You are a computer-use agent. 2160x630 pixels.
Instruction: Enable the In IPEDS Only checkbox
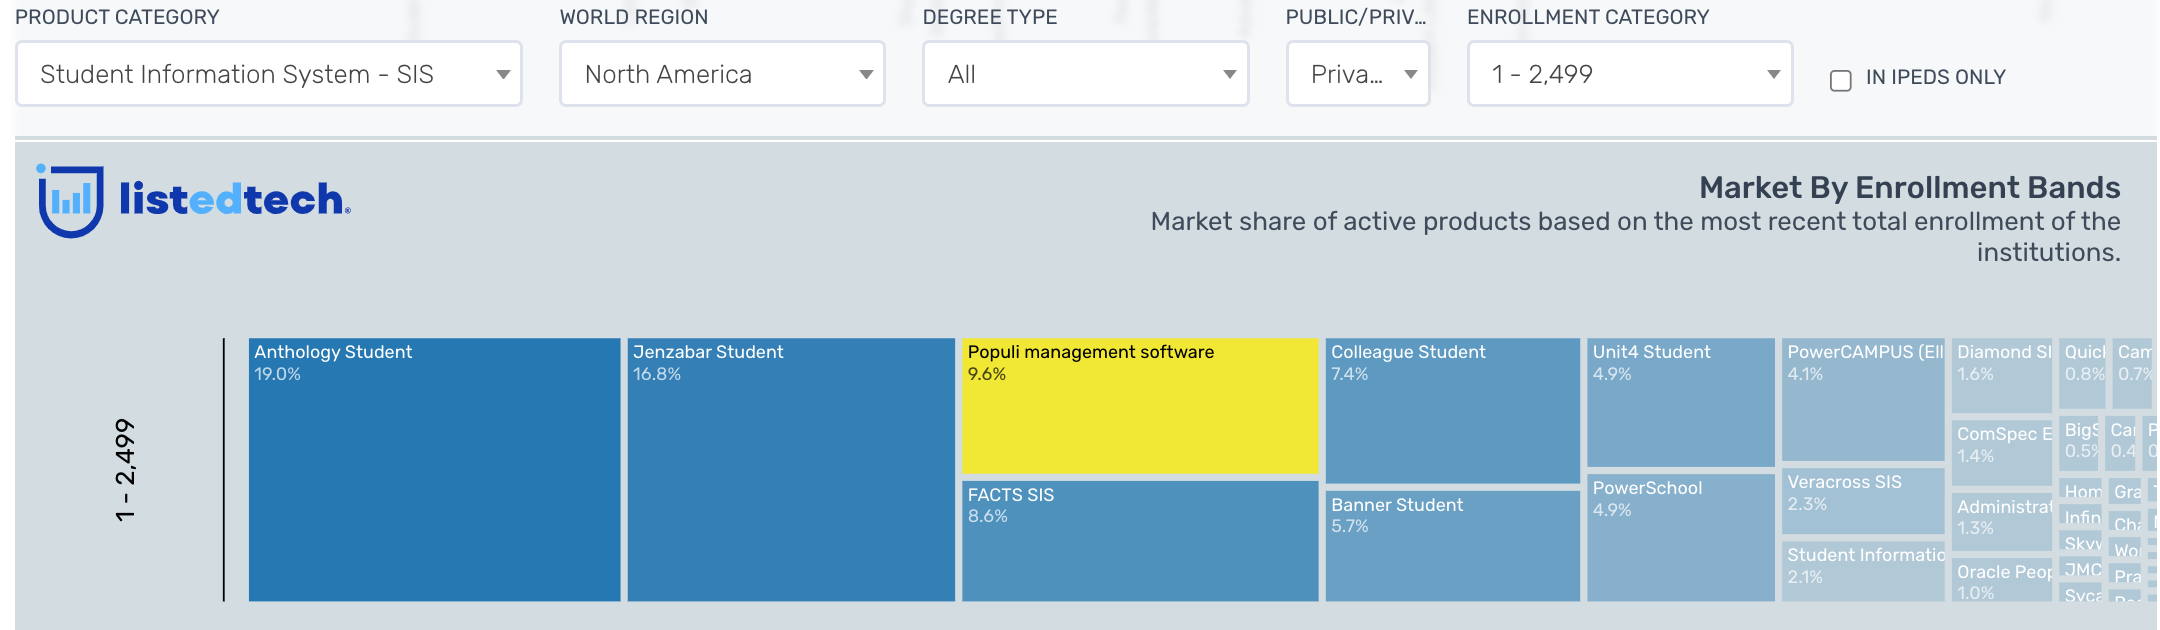[1840, 80]
